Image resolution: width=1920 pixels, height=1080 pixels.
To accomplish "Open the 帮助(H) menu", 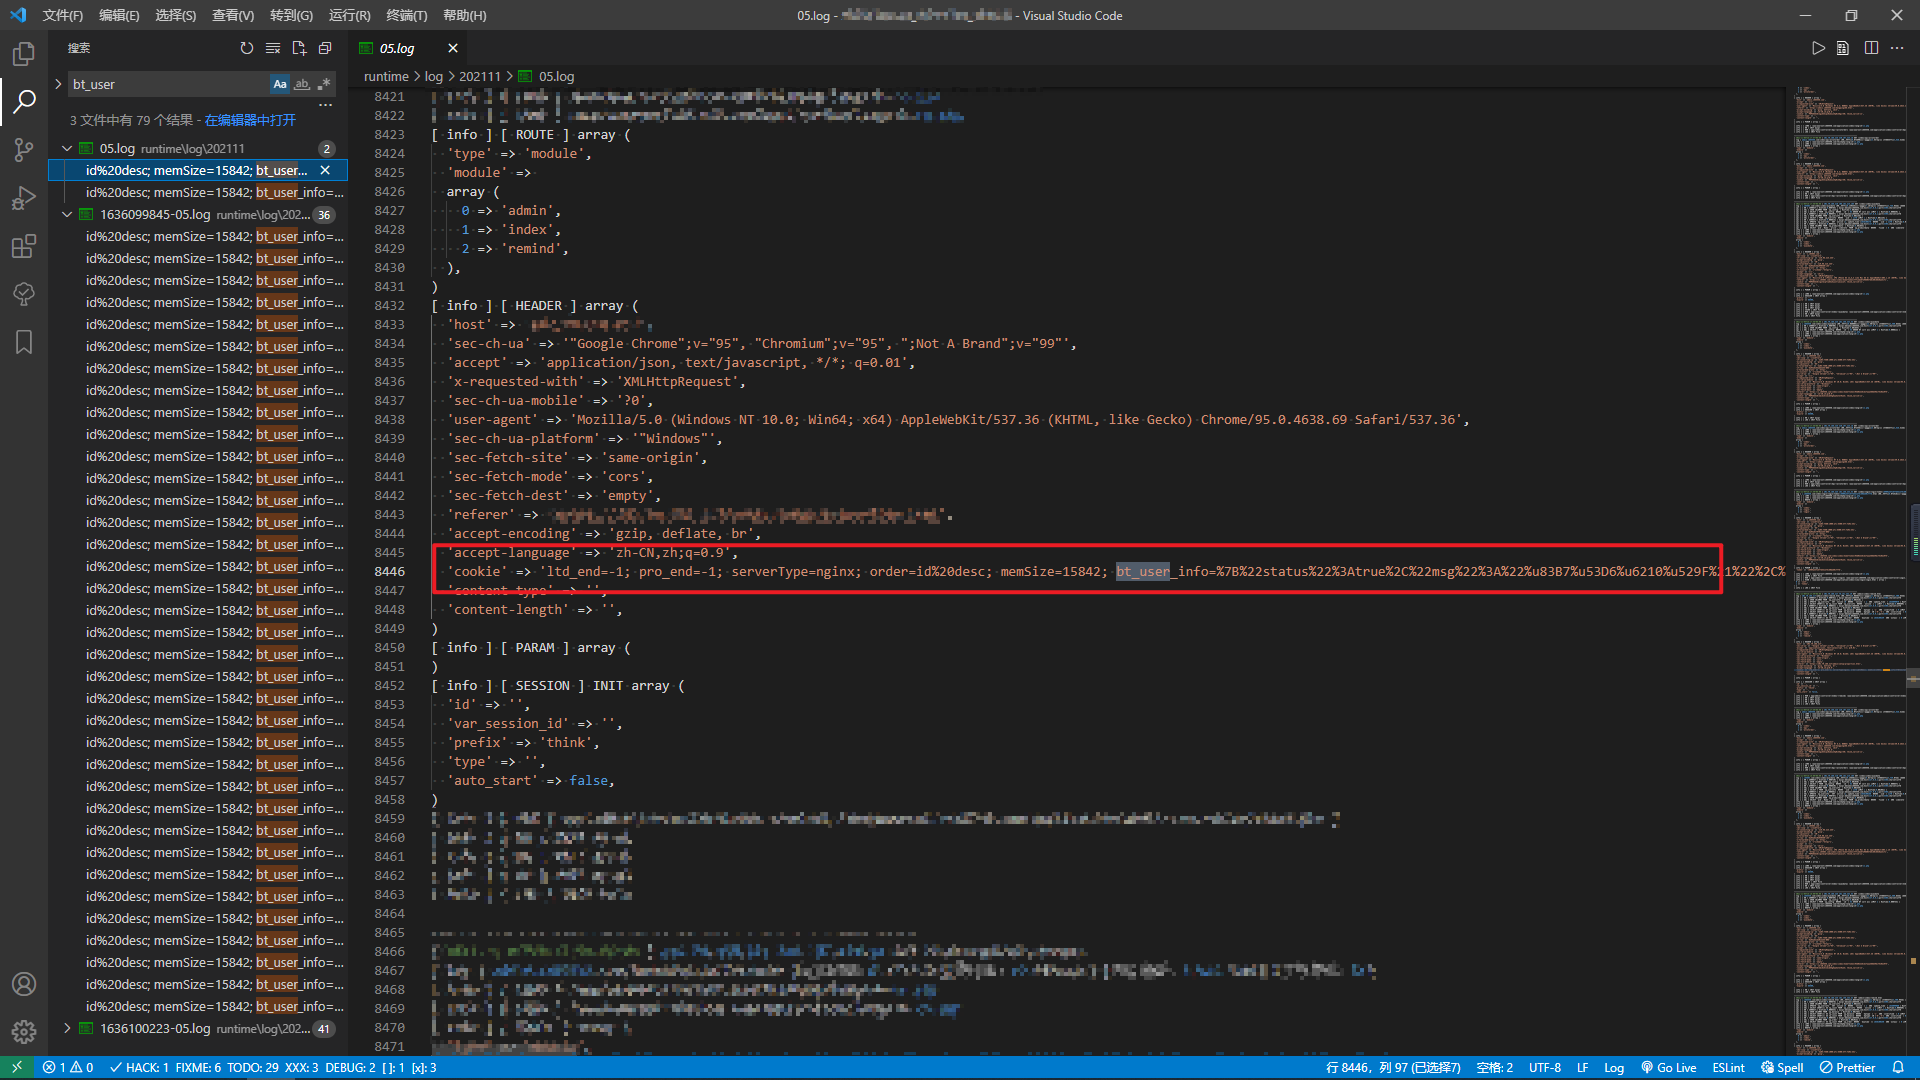I will point(464,15).
